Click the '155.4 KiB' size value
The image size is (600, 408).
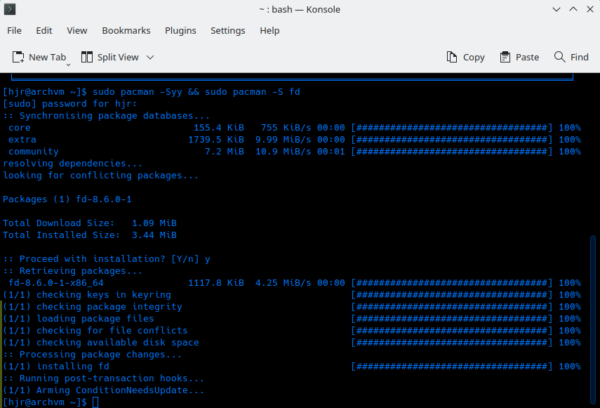(218, 128)
